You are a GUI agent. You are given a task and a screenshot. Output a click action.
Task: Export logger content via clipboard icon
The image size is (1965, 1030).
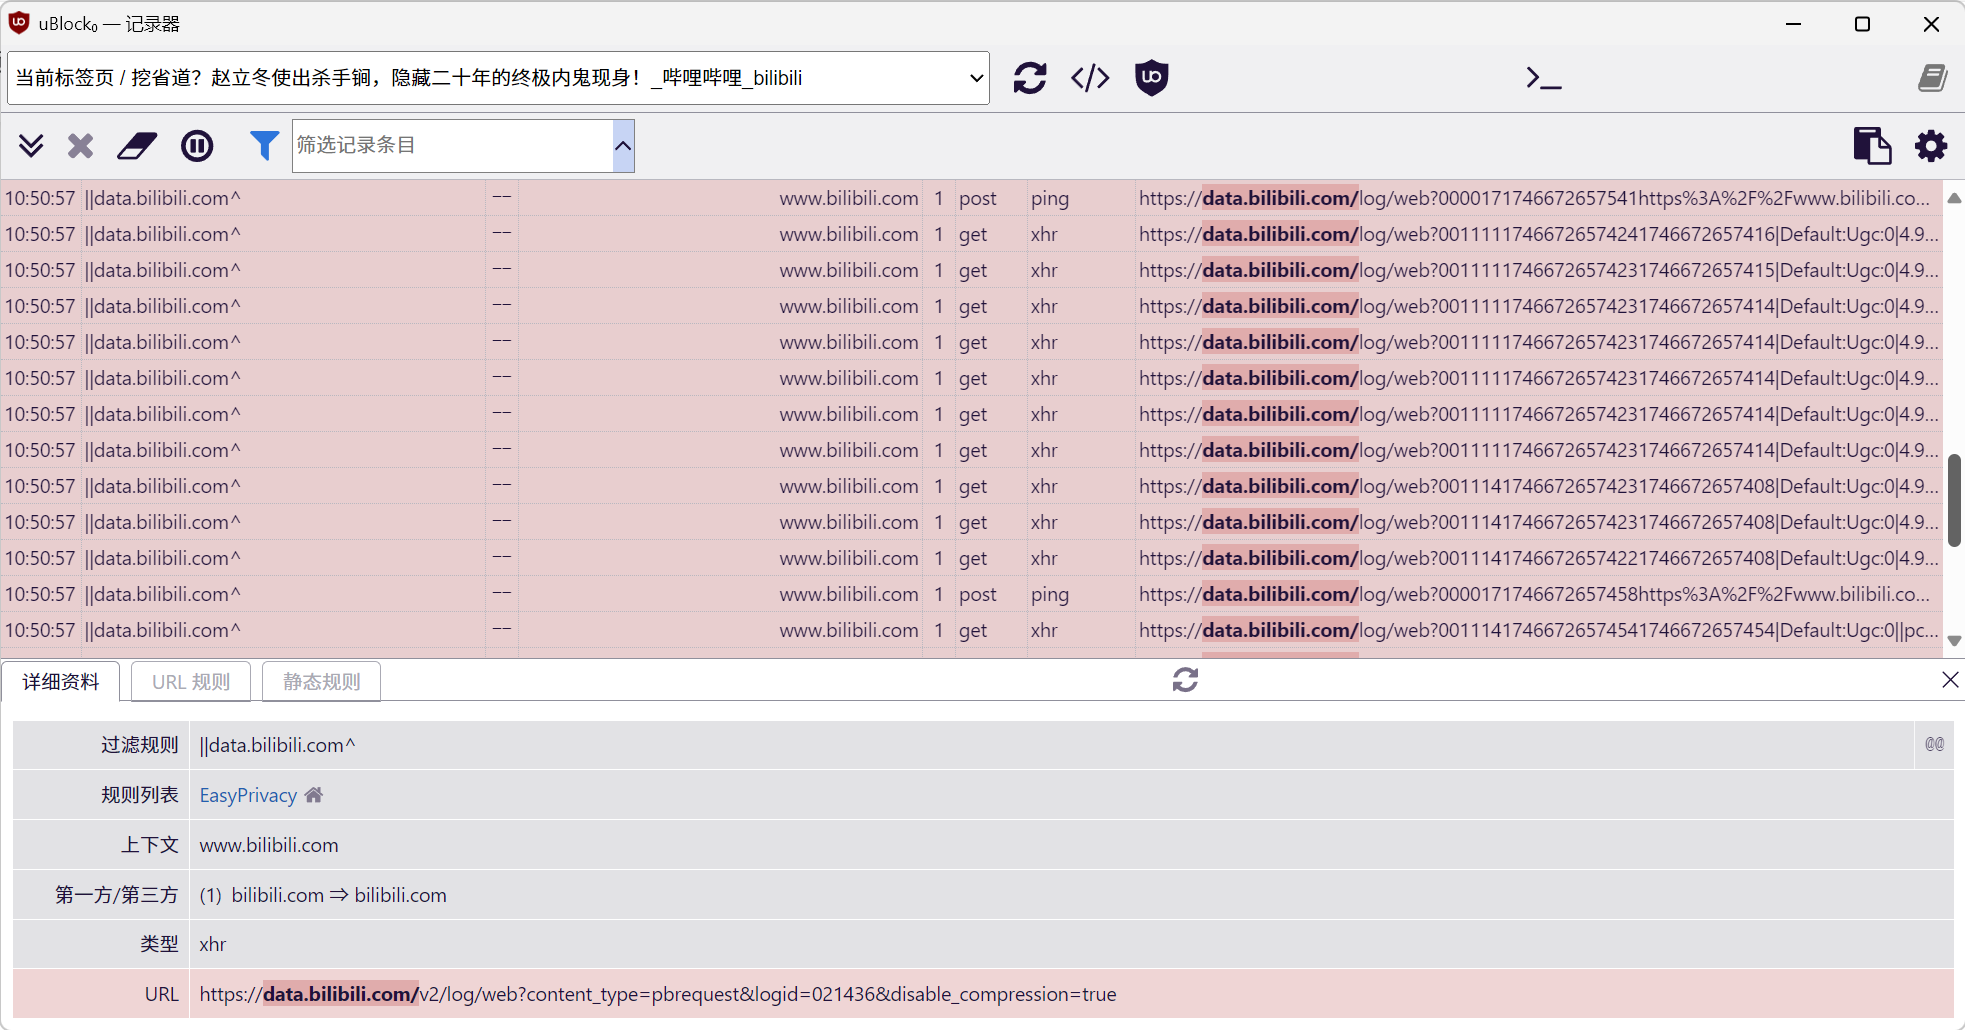(1871, 146)
